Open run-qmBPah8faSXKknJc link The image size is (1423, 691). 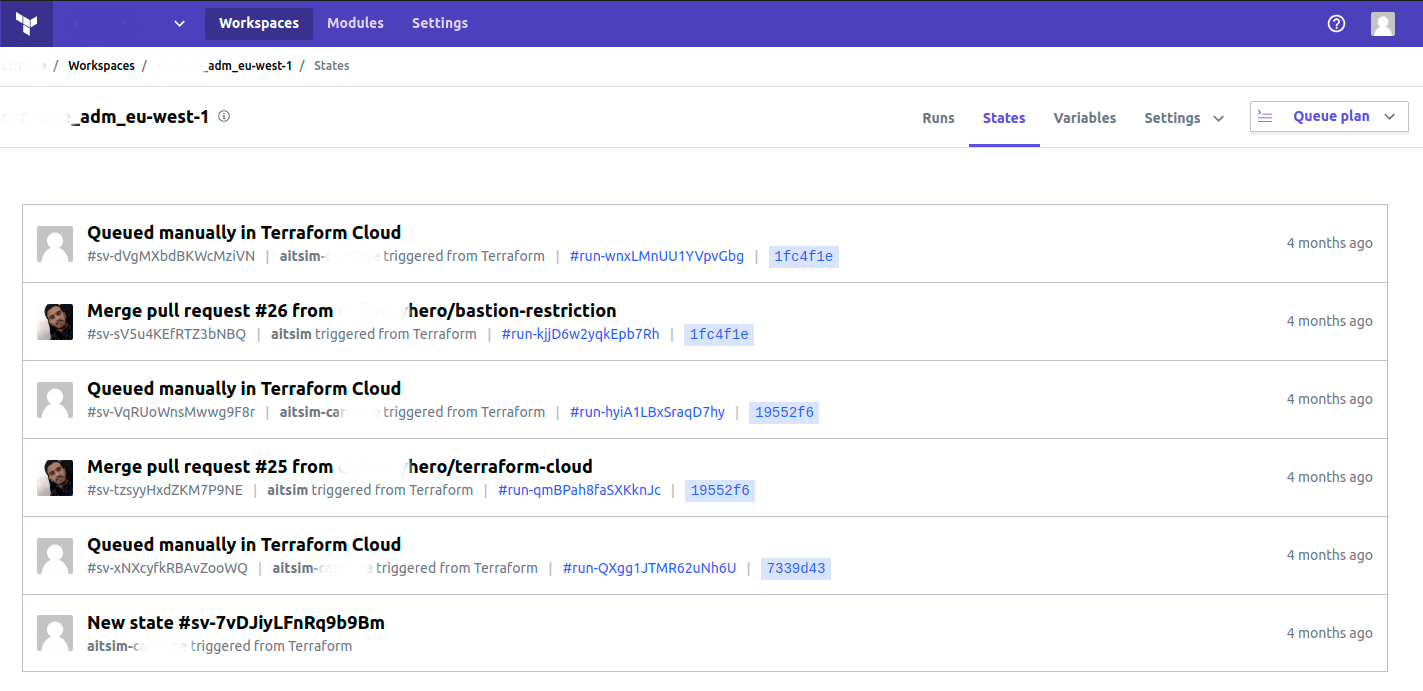point(579,490)
